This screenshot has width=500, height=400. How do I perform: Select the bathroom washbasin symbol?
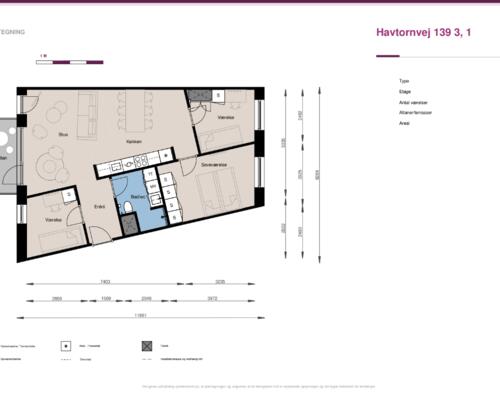(x=156, y=200)
